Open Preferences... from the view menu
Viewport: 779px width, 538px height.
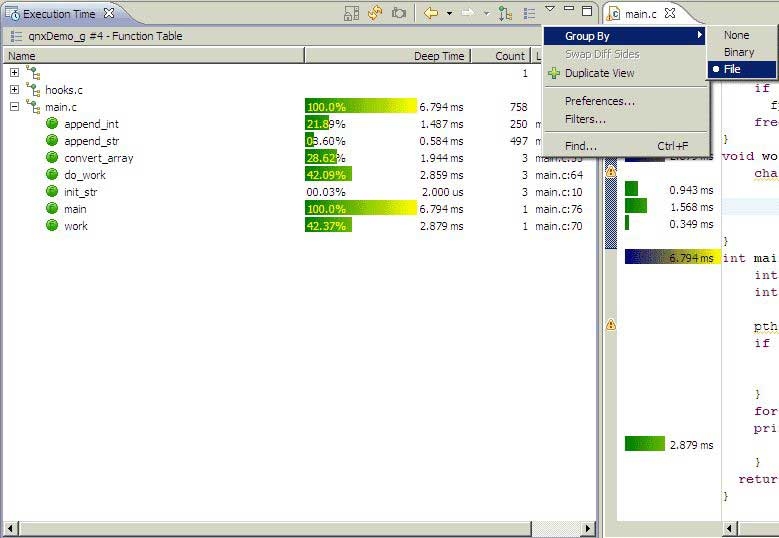[599, 101]
